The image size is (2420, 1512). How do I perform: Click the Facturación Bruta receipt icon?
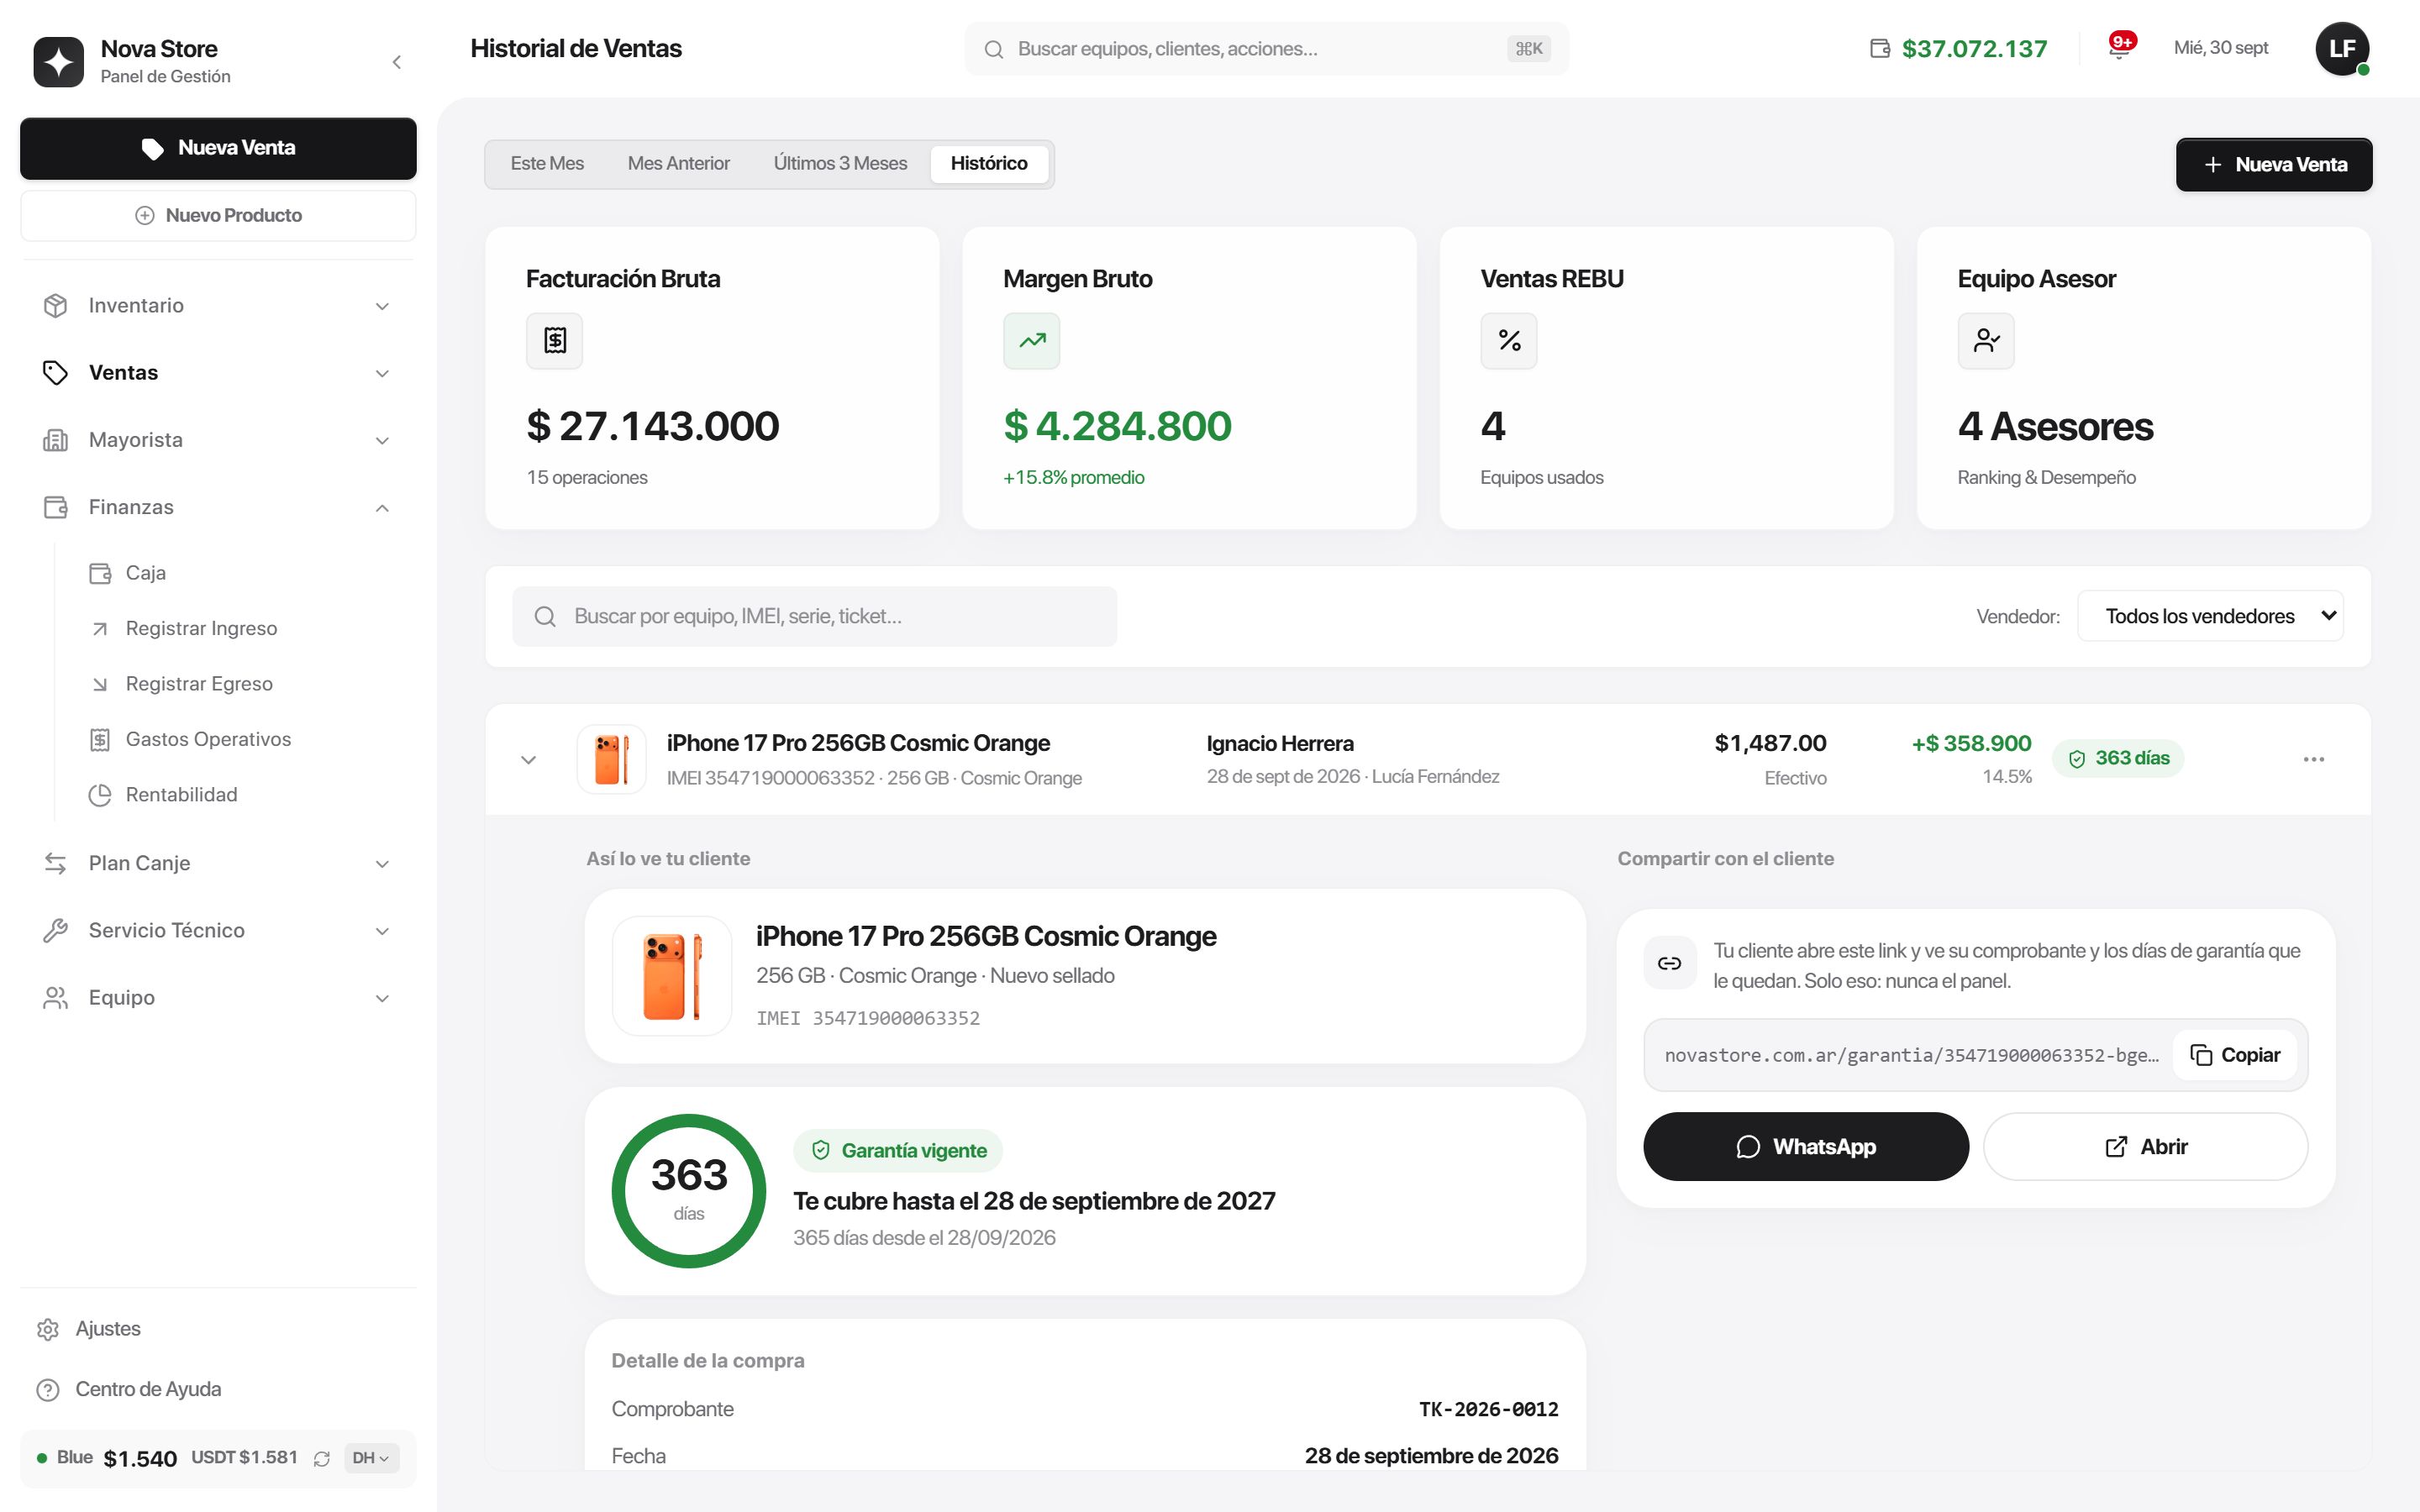(x=555, y=341)
